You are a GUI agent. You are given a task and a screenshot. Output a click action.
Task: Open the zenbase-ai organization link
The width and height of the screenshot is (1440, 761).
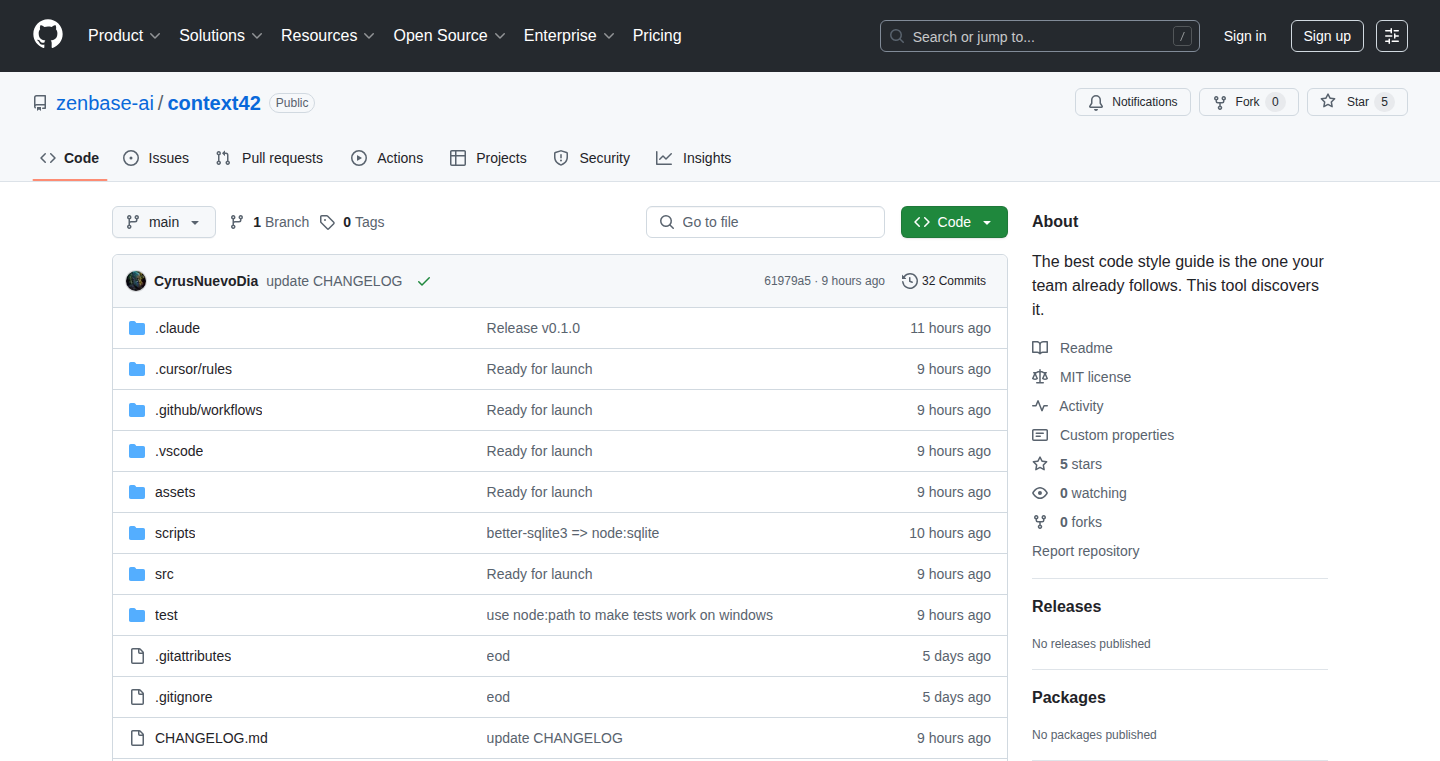click(x=105, y=103)
